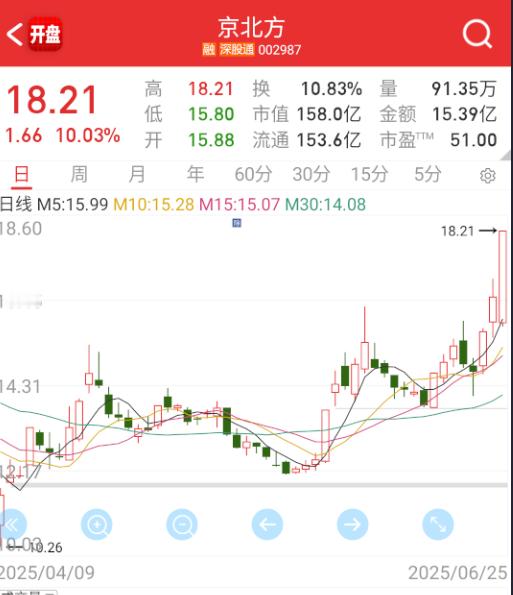
Task: Tap the start date 2025/04/09
Action: [x=47, y=573]
